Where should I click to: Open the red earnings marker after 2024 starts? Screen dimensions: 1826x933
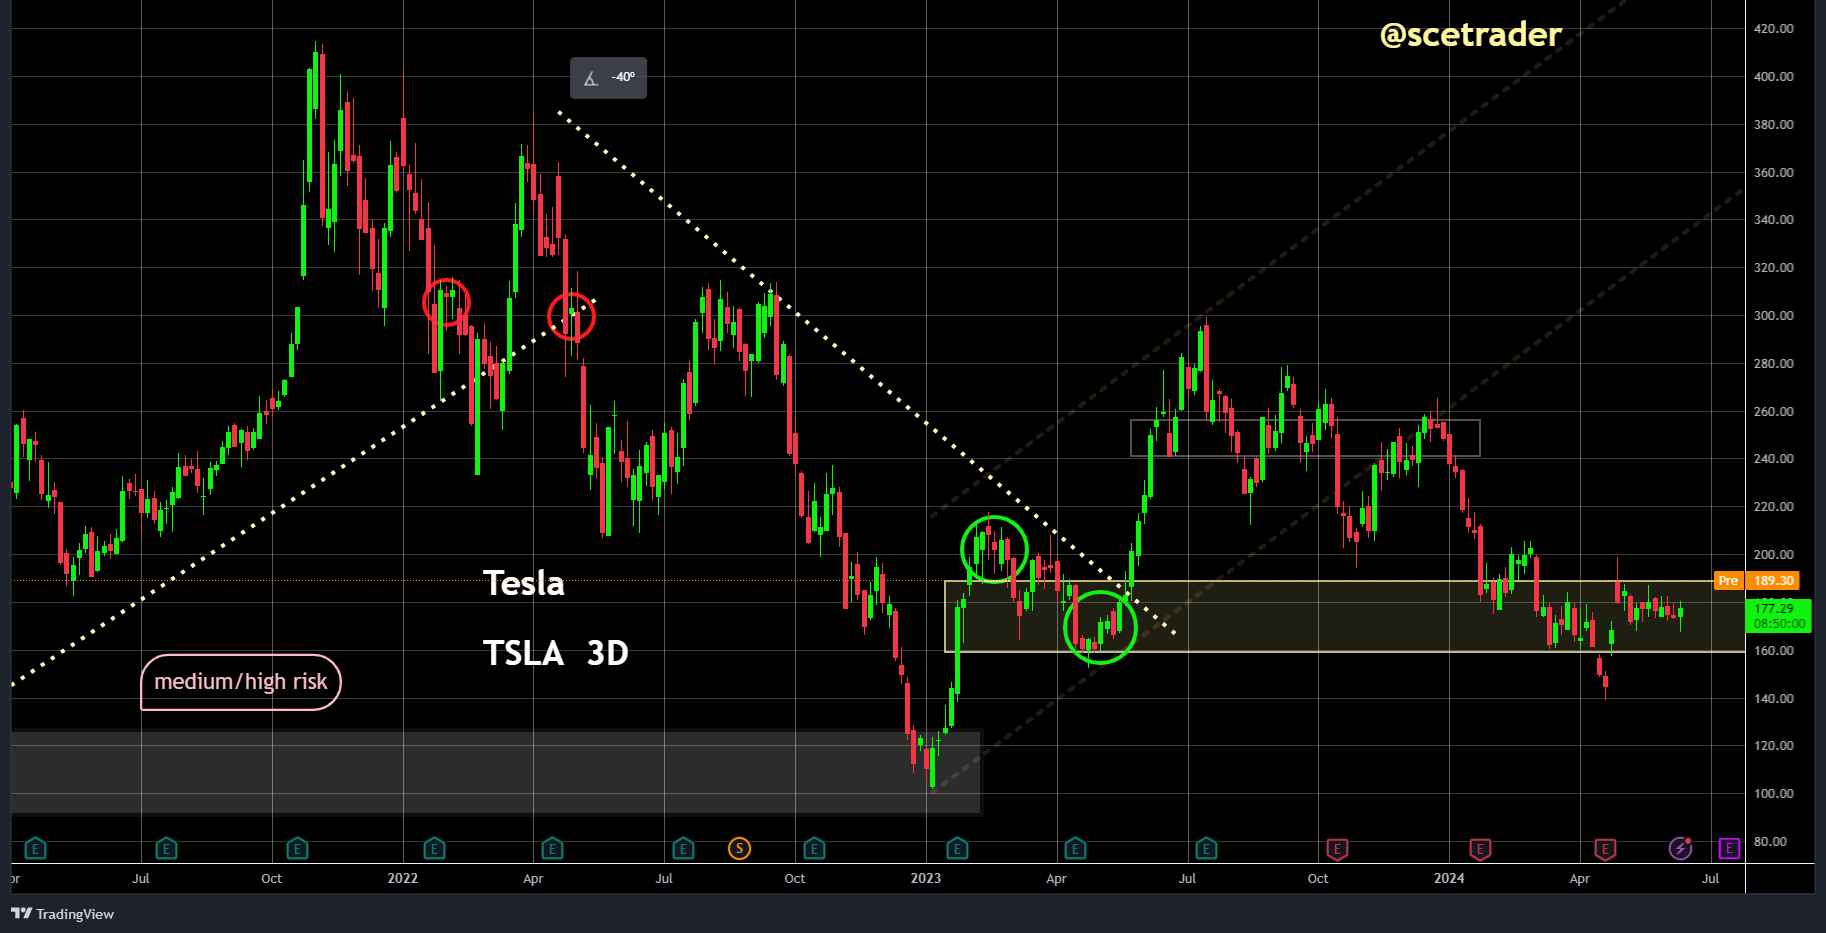tap(1480, 849)
